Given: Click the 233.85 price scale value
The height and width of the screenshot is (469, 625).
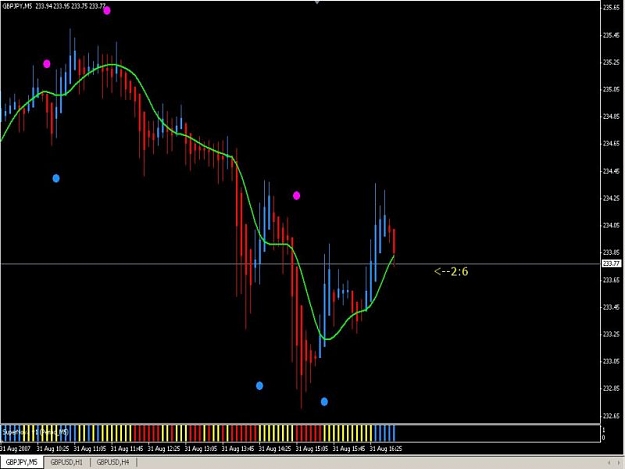Looking at the screenshot, I should click(x=611, y=253).
